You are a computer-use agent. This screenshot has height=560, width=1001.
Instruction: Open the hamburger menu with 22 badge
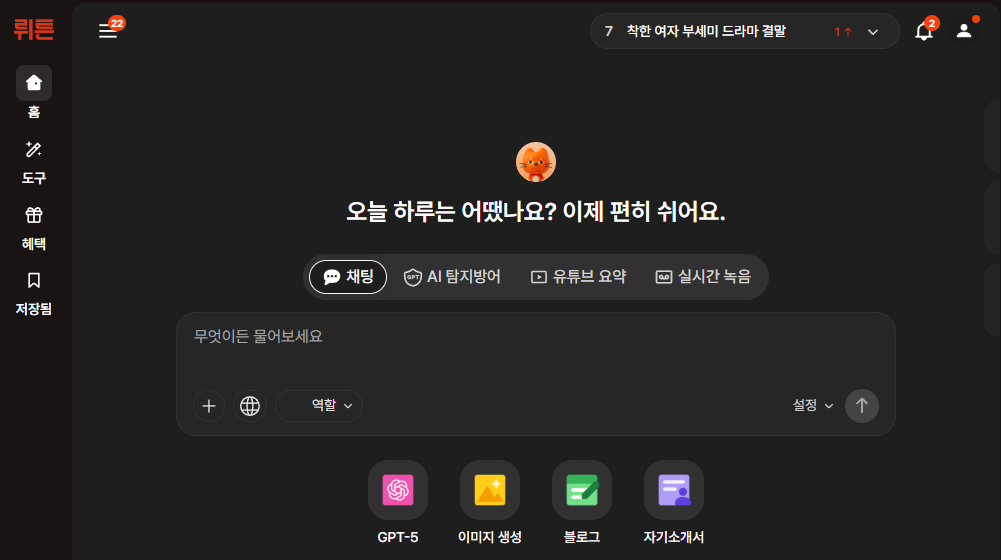[x=108, y=31]
